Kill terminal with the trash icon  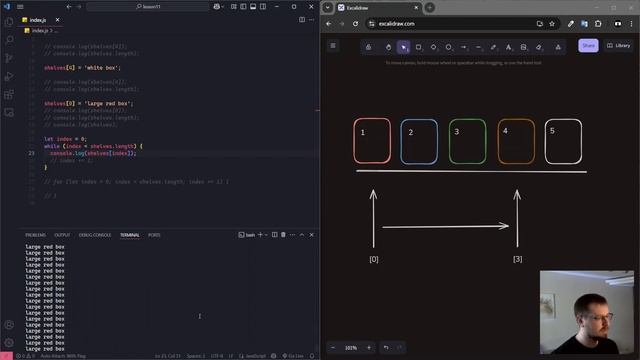point(283,235)
